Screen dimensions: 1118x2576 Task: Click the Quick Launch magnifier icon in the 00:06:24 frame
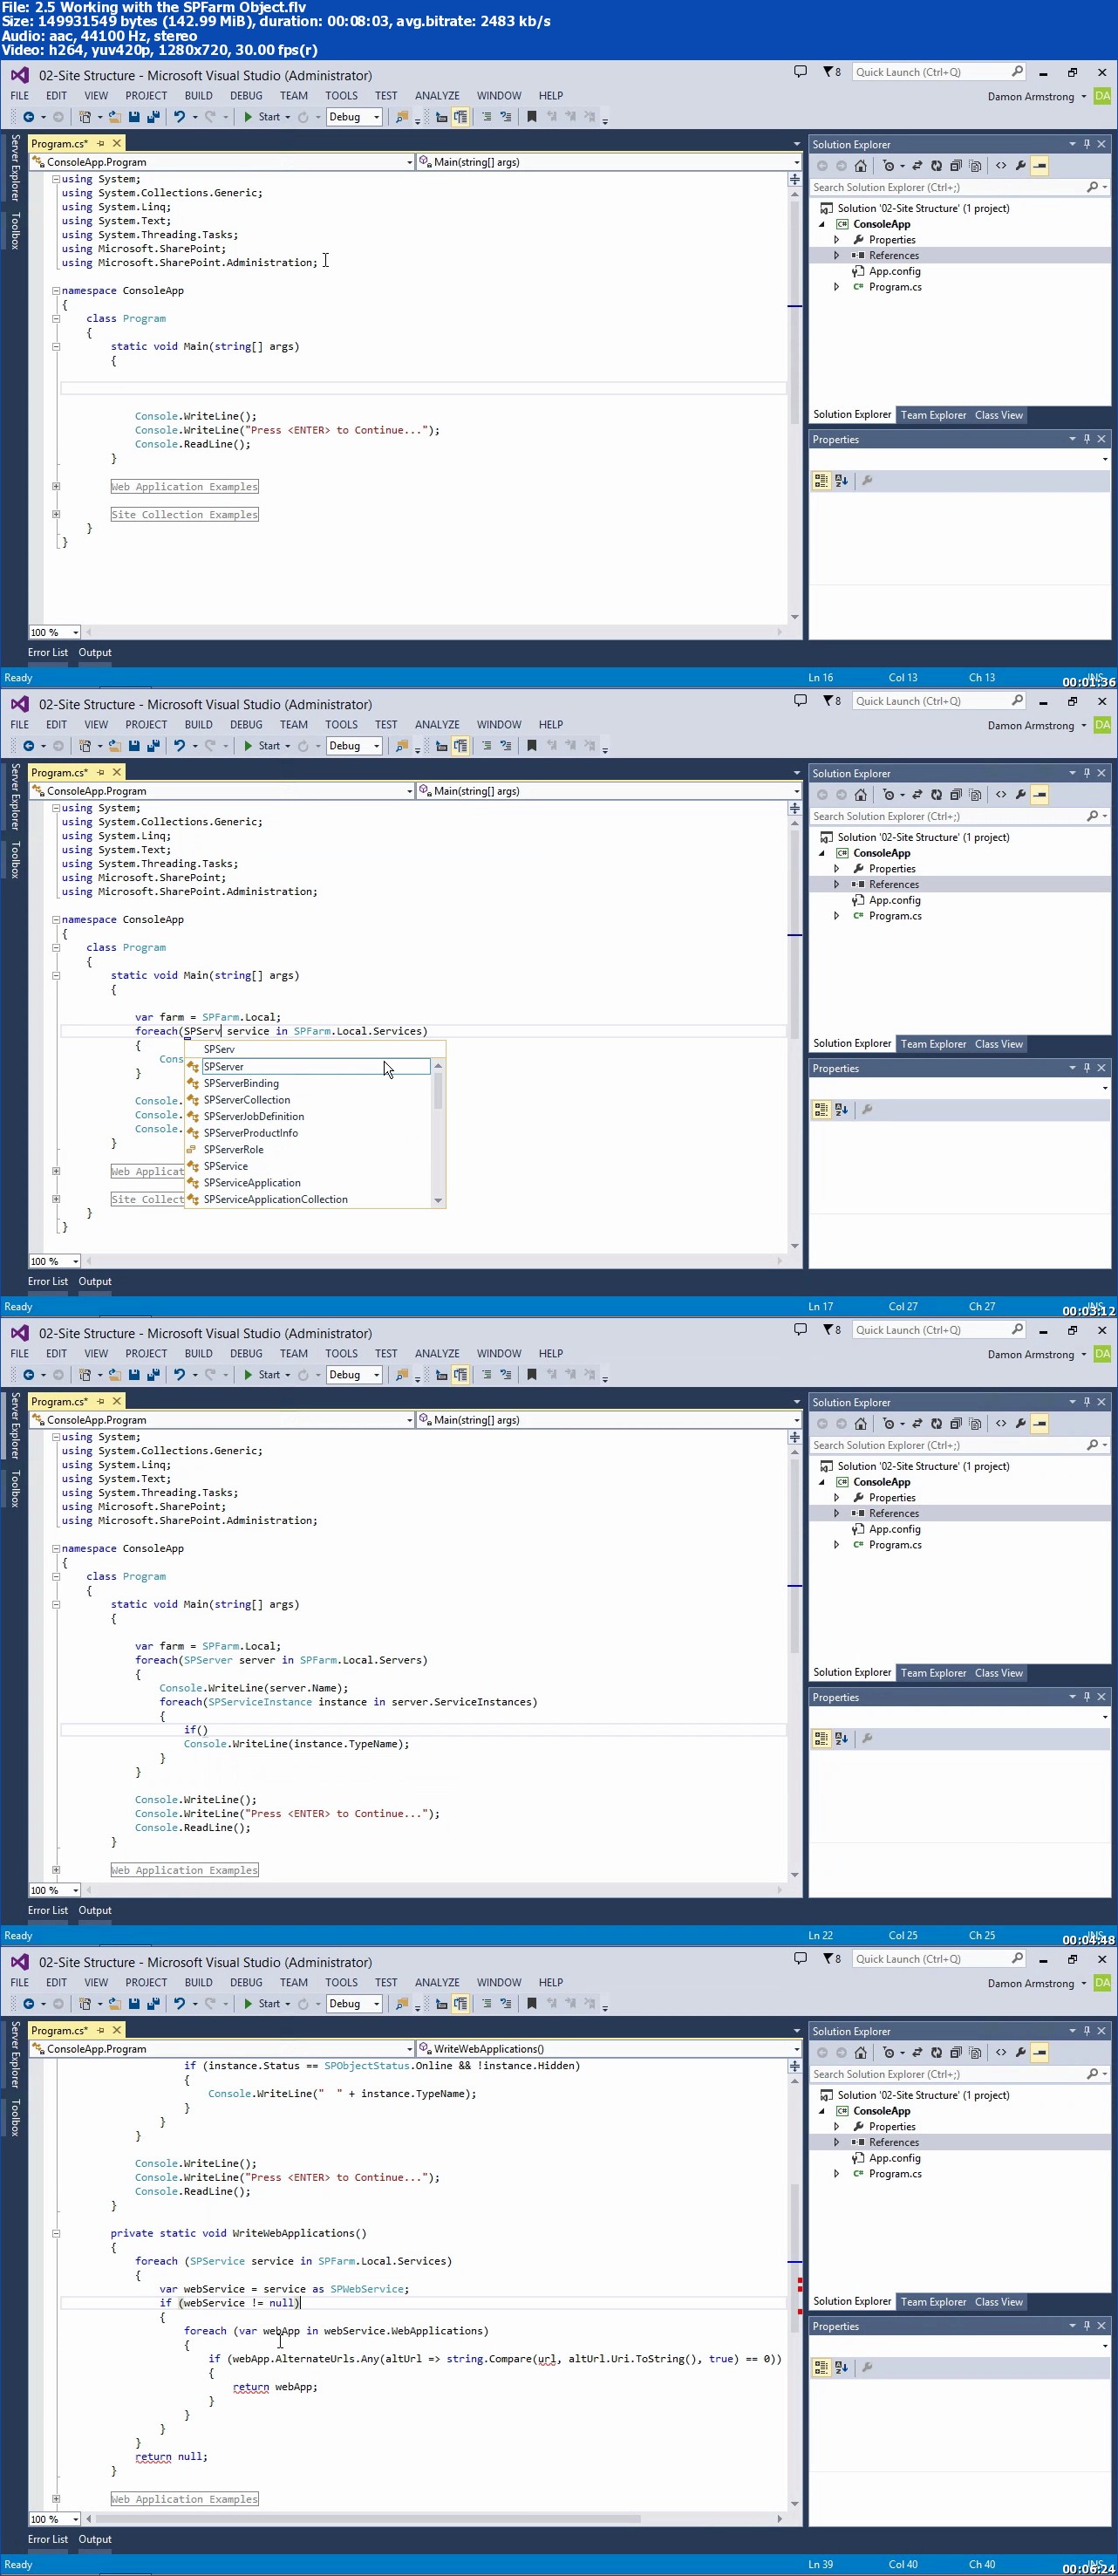(x=1017, y=1959)
